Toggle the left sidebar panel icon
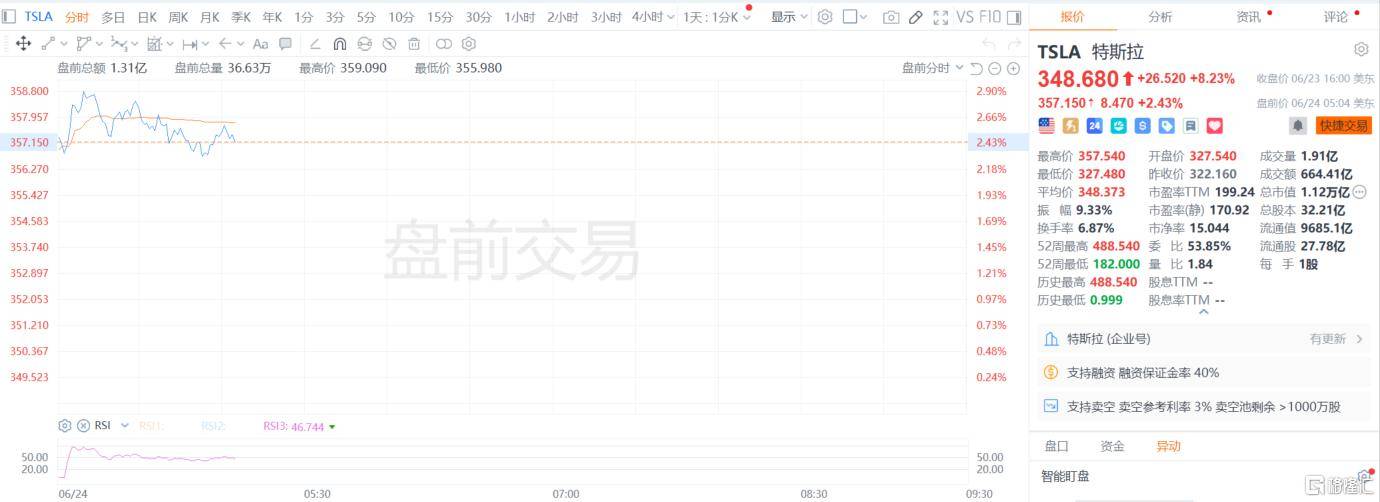1380x502 pixels. (9, 17)
